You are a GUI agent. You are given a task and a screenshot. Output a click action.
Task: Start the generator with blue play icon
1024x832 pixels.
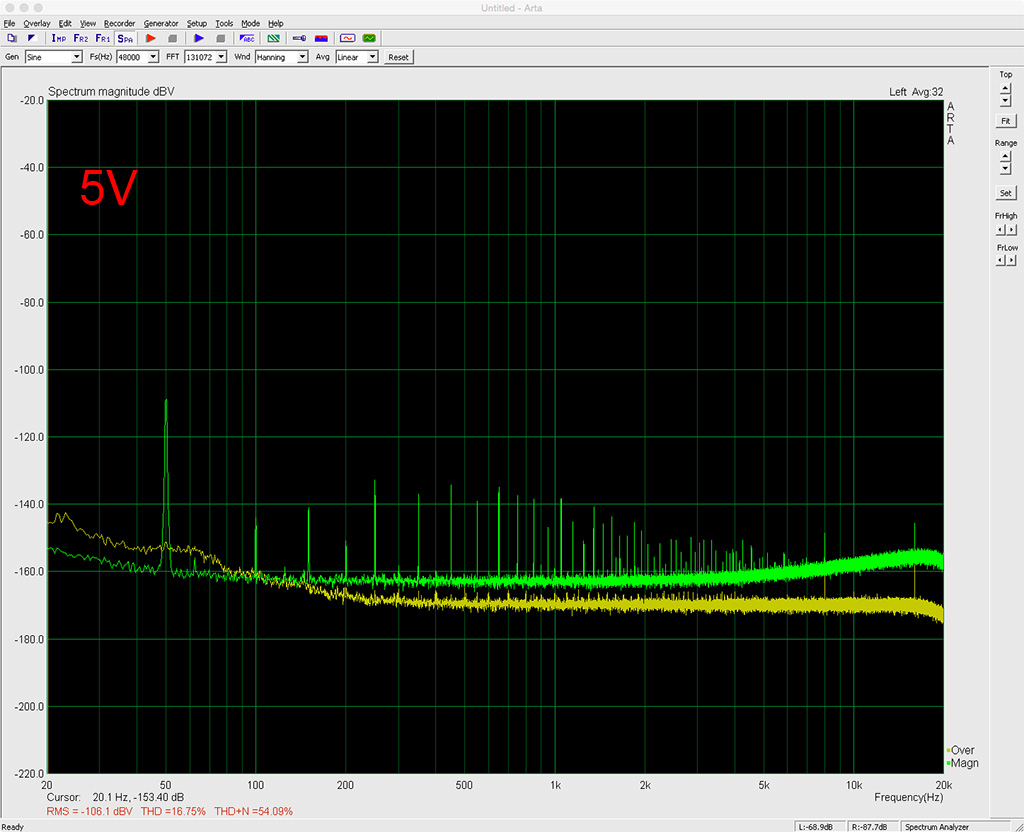click(x=199, y=39)
